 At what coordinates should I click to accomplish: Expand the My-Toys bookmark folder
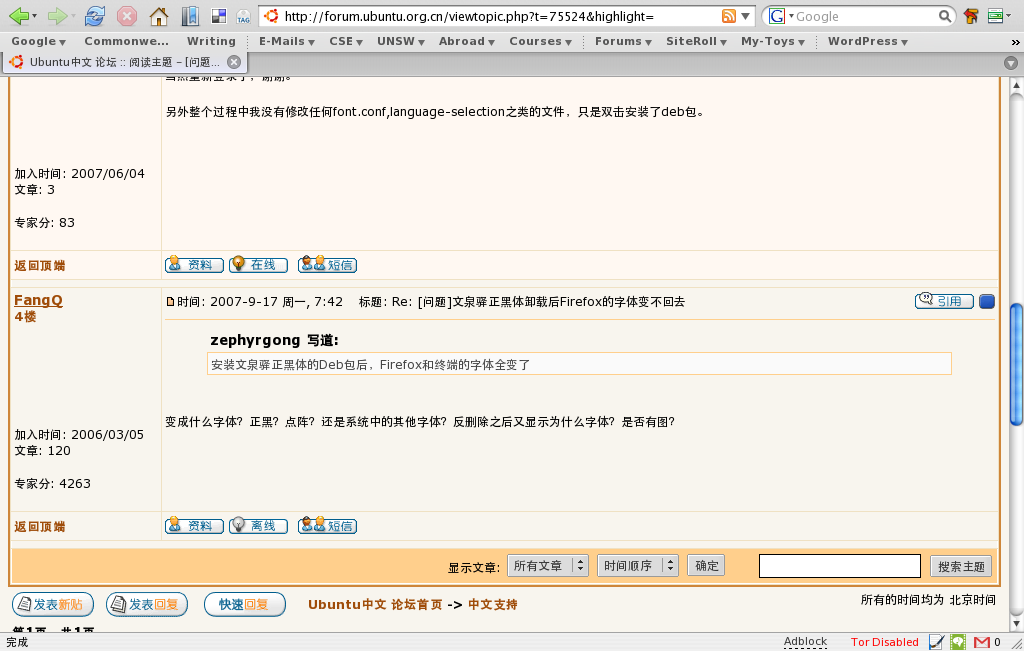(x=773, y=41)
